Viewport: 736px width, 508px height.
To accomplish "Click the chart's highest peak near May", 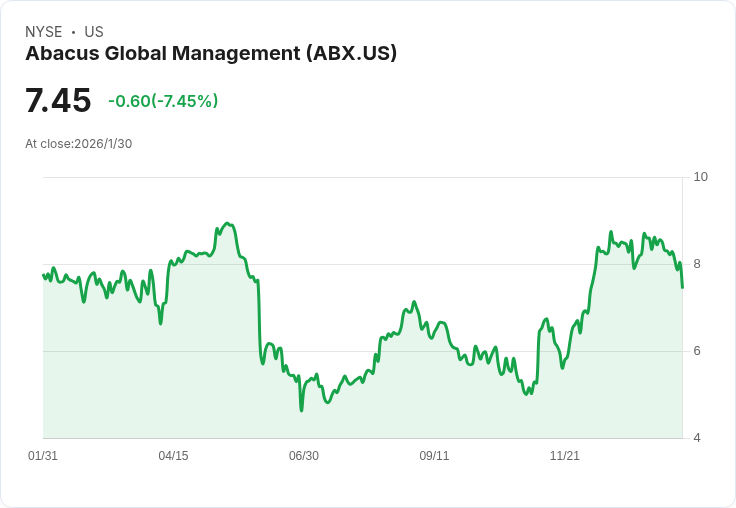I will pyautogui.click(x=228, y=223).
